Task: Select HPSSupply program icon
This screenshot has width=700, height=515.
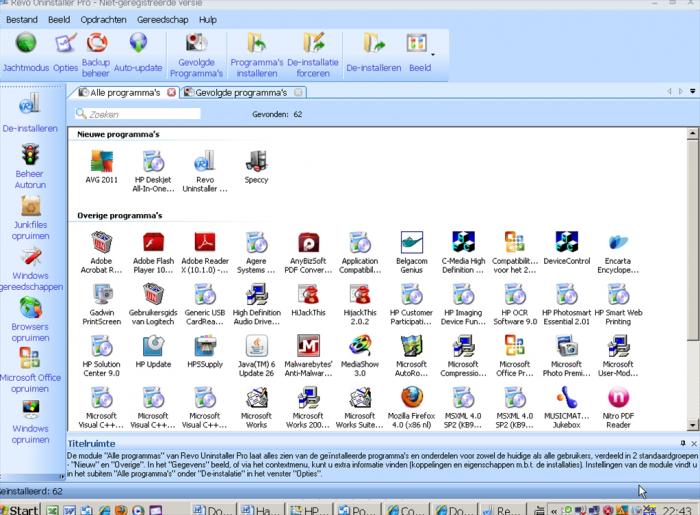Action: [205, 352]
